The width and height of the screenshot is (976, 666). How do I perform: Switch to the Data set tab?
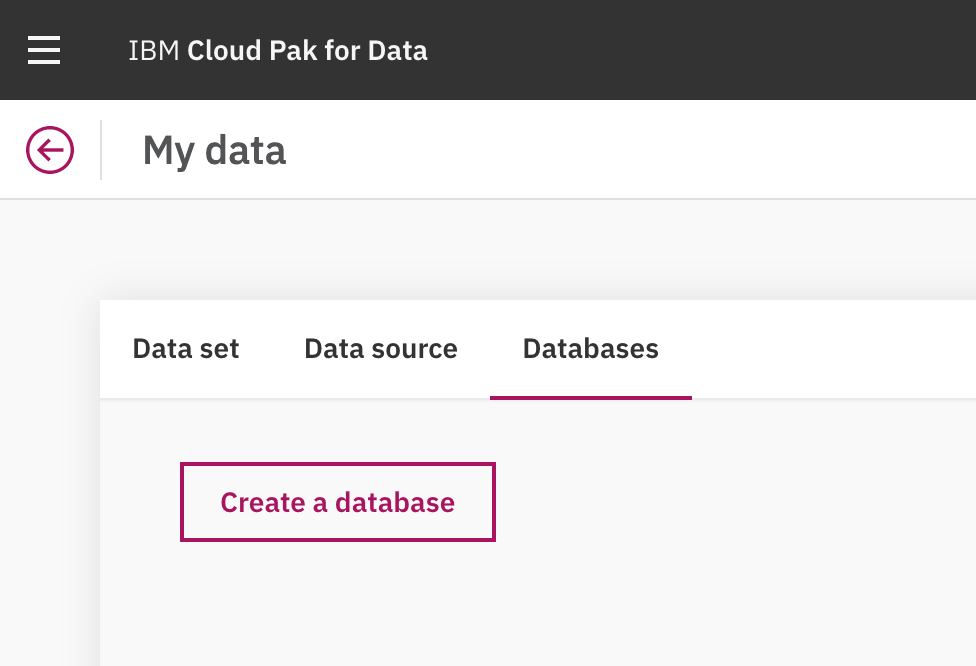point(185,349)
